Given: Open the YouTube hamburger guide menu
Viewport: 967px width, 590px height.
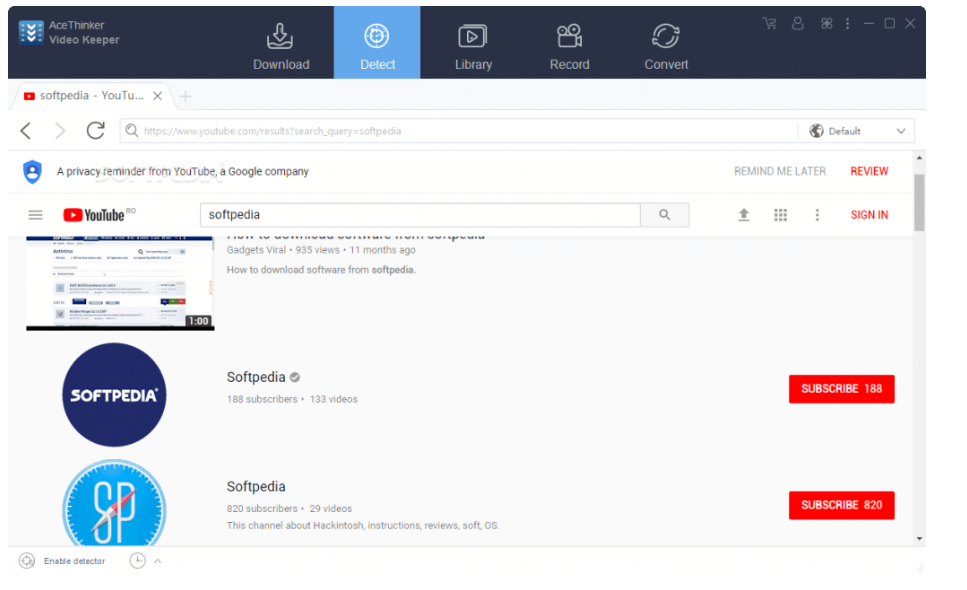Looking at the screenshot, I should (35, 215).
